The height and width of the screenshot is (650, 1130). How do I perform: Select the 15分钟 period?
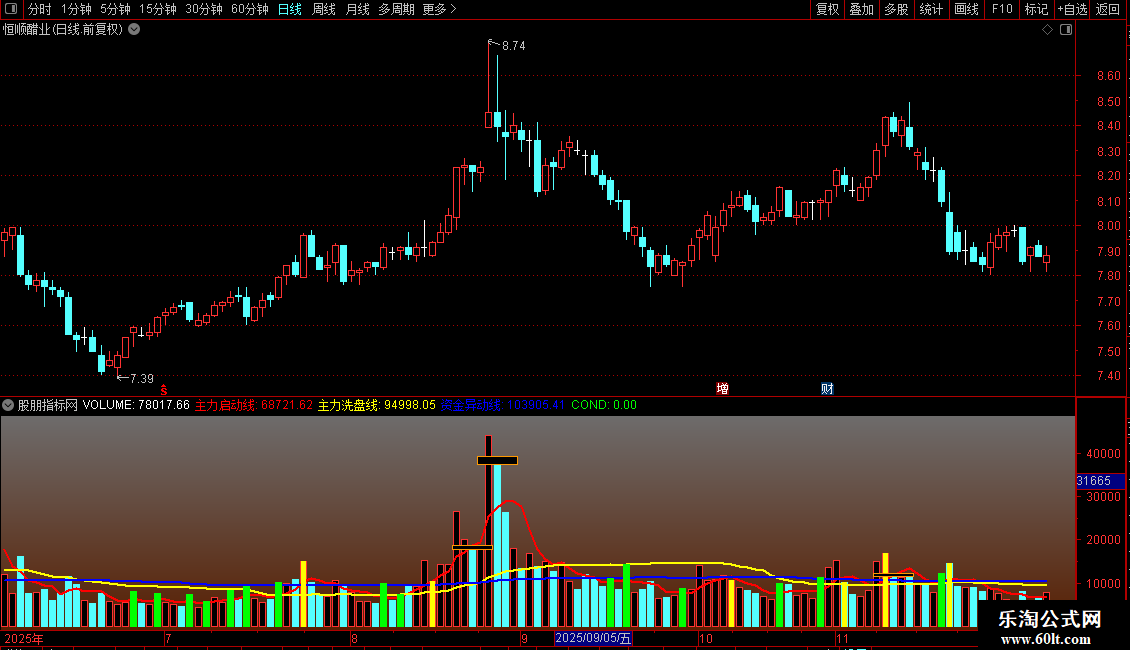tap(157, 9)
